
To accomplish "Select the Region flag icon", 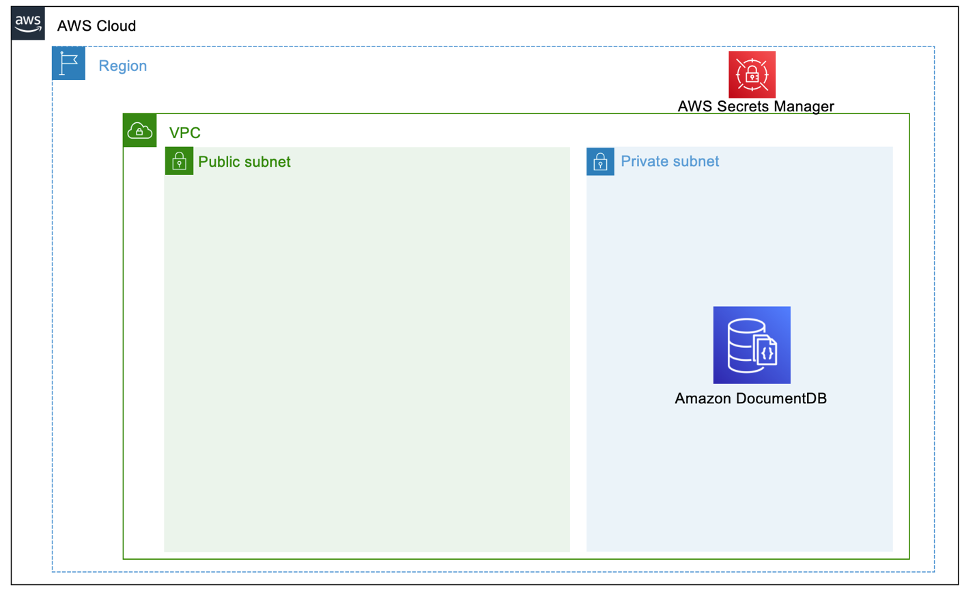I will tap(69, 63).
